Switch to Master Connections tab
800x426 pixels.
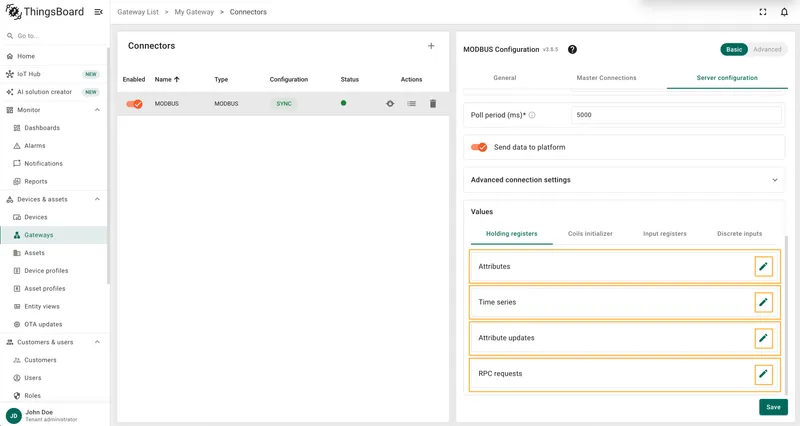pyautogui.click(x=606, y=78)
